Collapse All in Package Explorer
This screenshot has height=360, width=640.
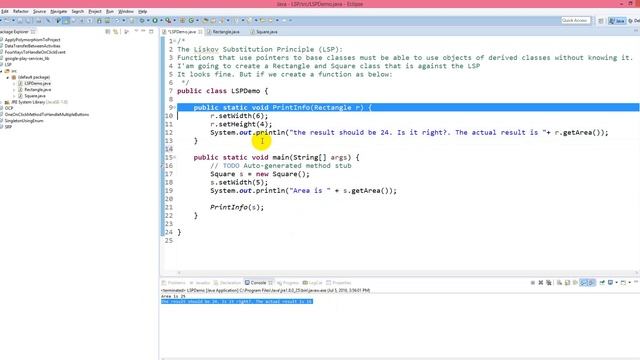click(x=107, y=31)
